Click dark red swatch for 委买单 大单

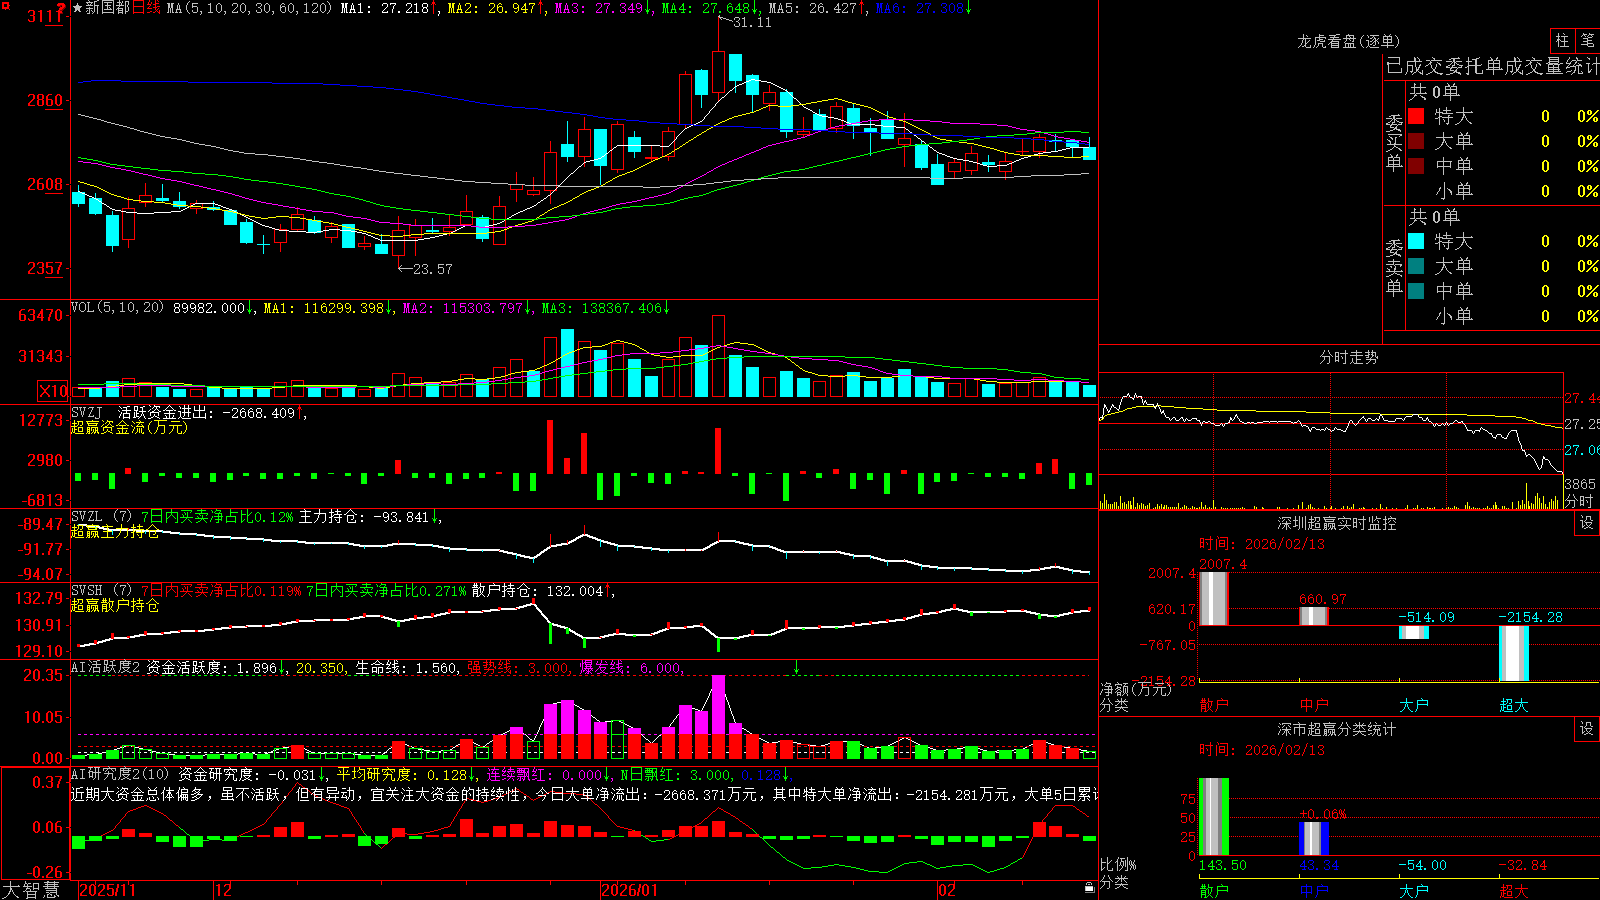1416,141
